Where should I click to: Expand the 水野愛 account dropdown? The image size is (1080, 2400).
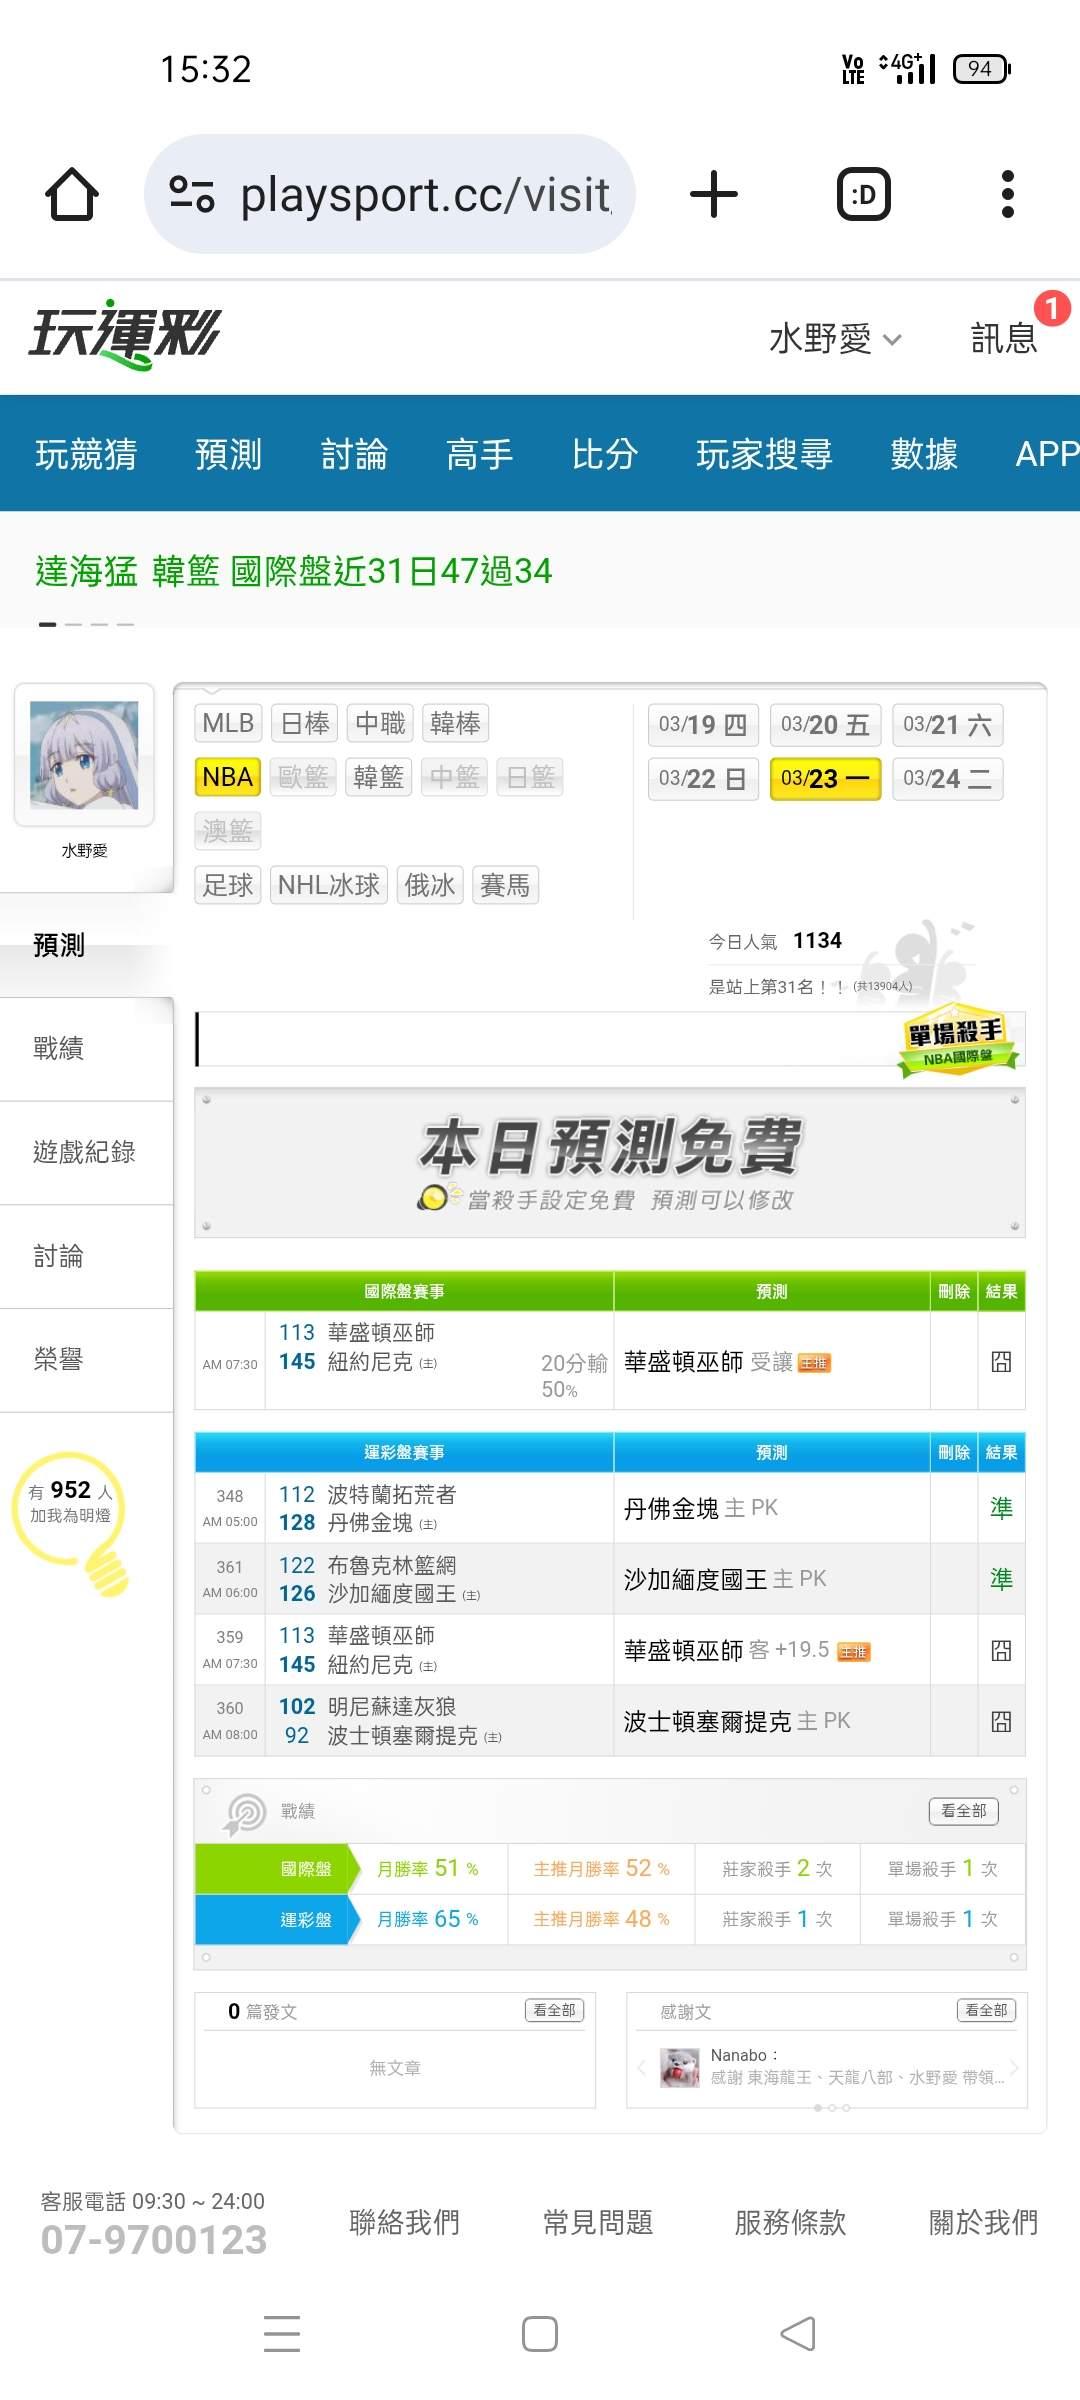[836, 339]
